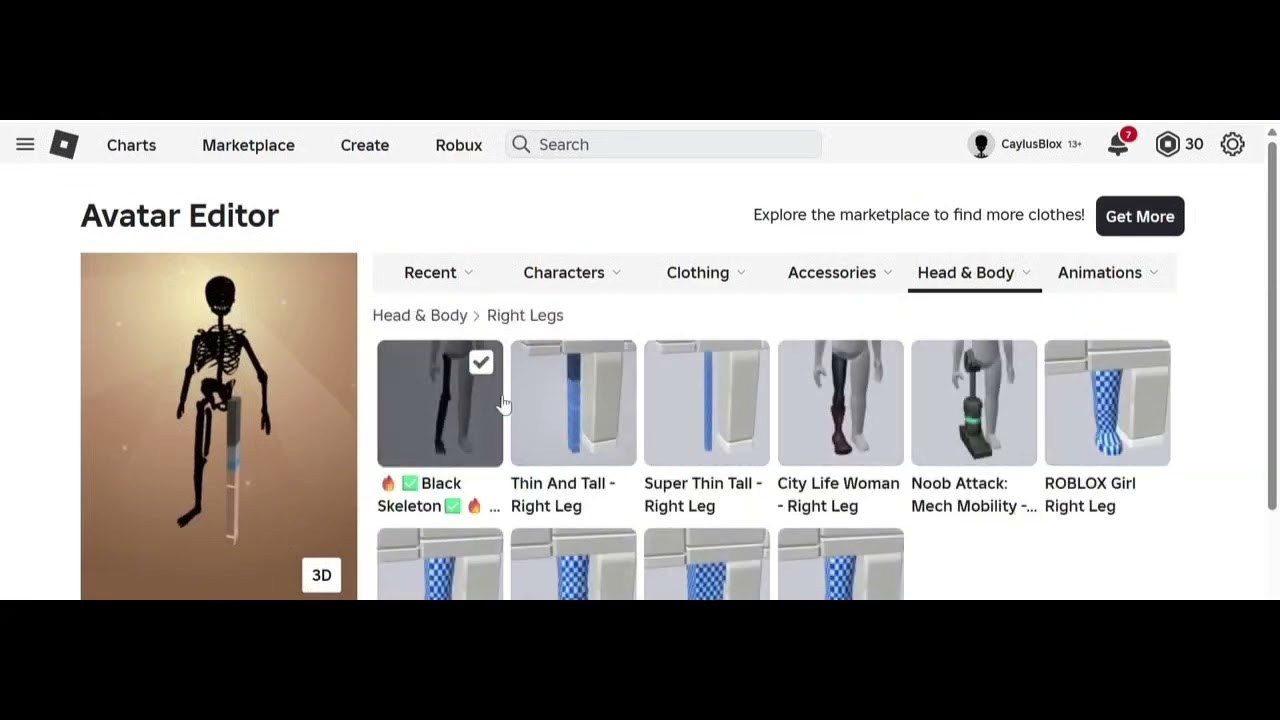
Task: Expand the Clothing dropdown
Action: click(x=706, y=273)
